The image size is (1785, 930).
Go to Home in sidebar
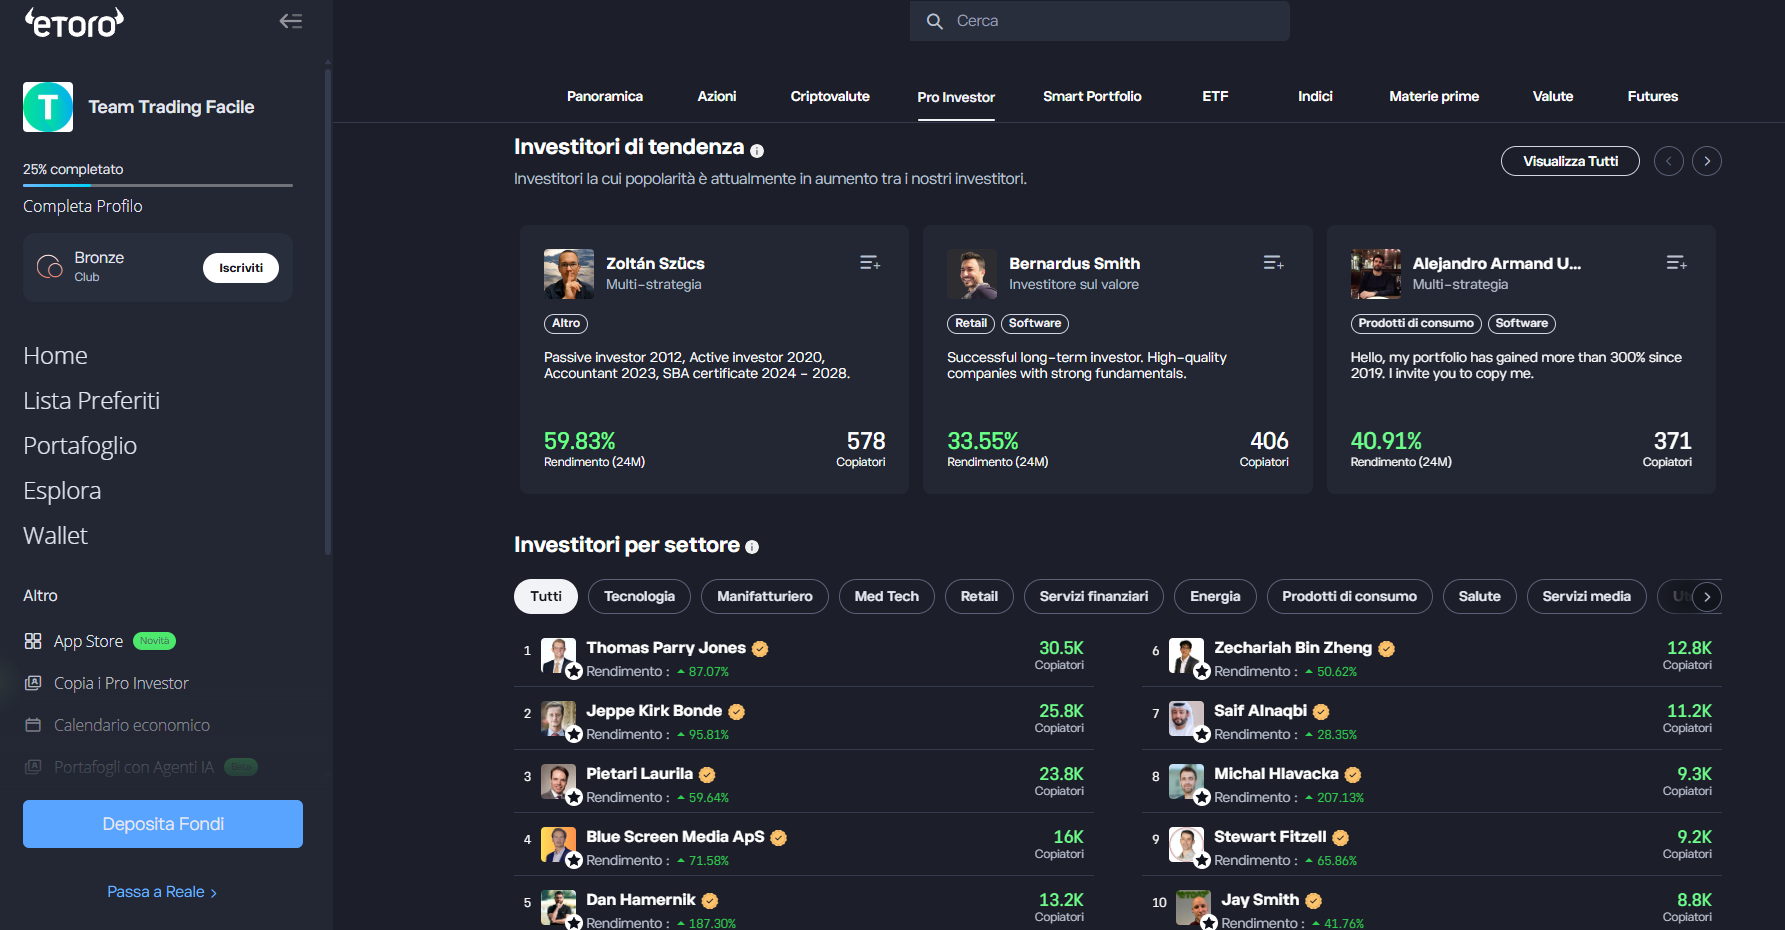coord(55,356)
